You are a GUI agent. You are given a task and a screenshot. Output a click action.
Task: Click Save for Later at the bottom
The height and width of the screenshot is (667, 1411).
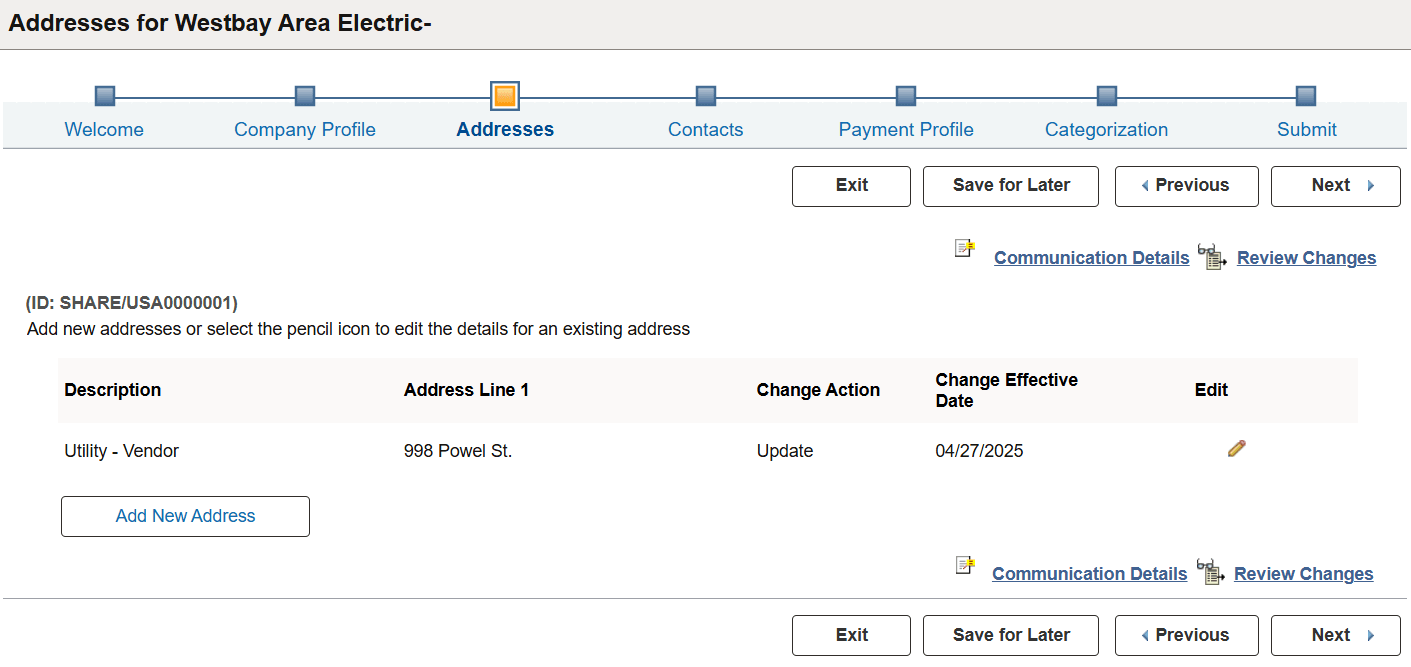click(x=1010, y=635)
